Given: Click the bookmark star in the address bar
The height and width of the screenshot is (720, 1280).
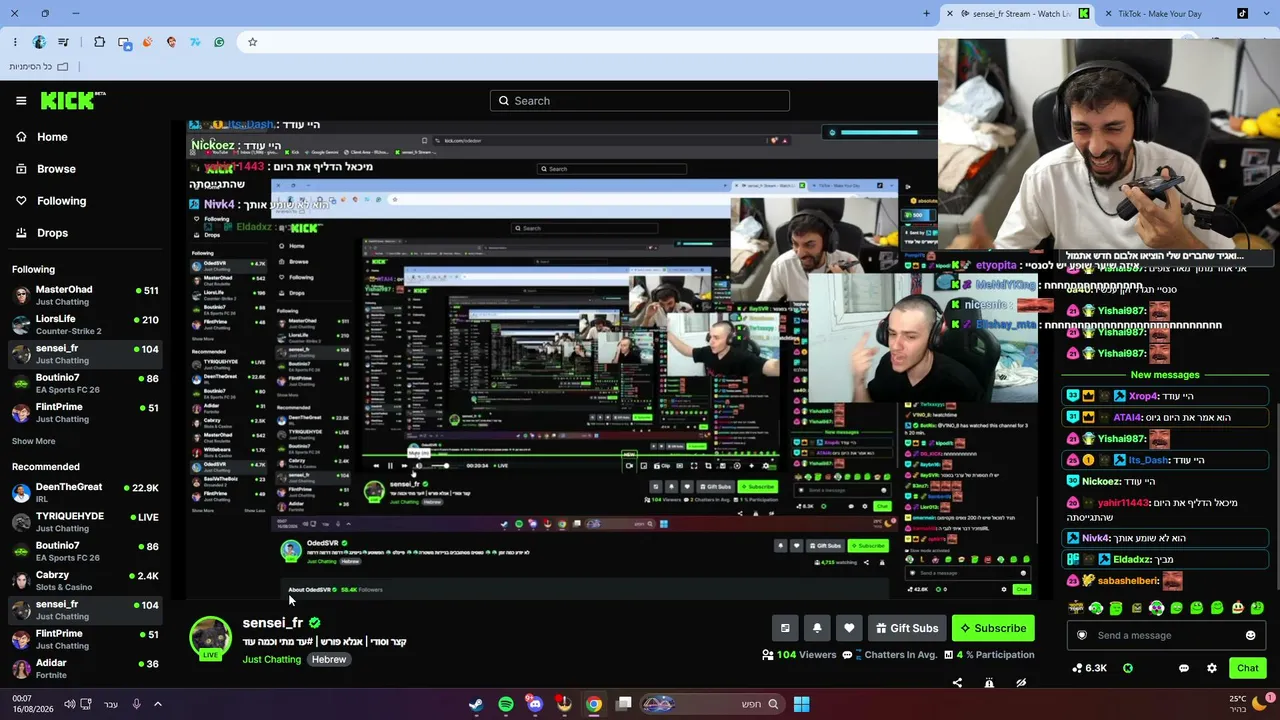Looking at the screenshot, I should (x=253, y=42).
